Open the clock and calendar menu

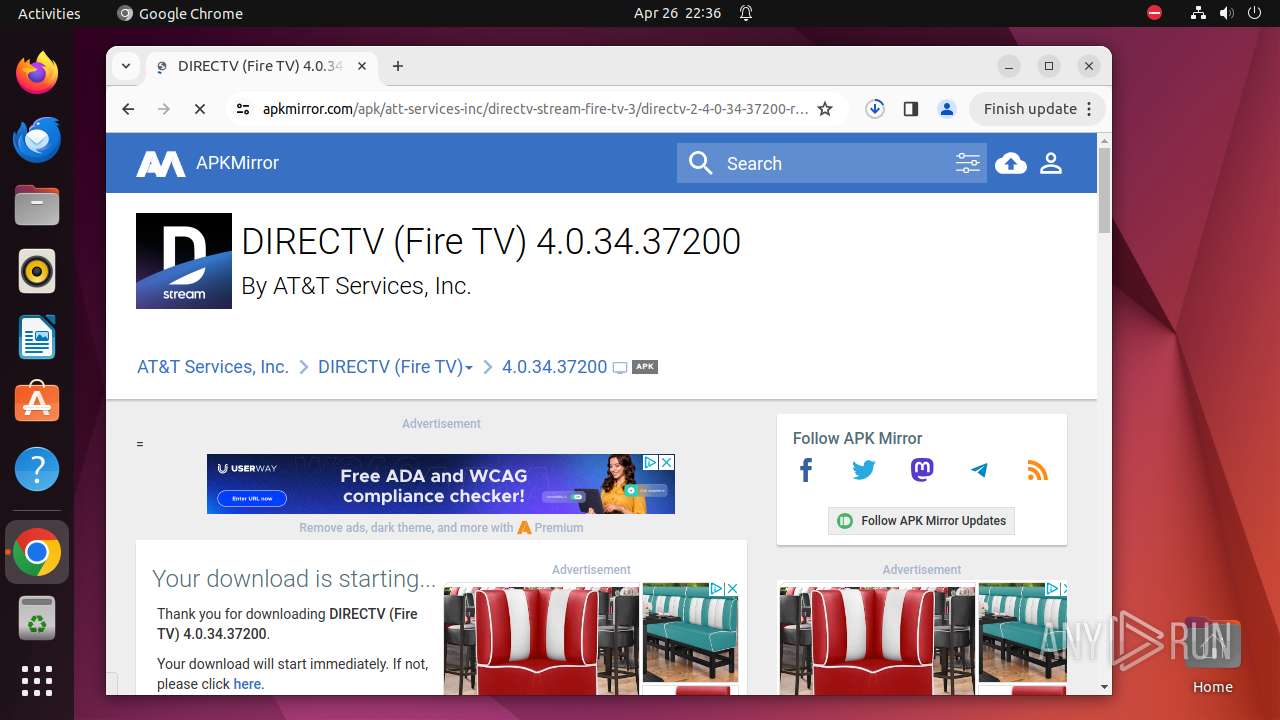(677, 13)
